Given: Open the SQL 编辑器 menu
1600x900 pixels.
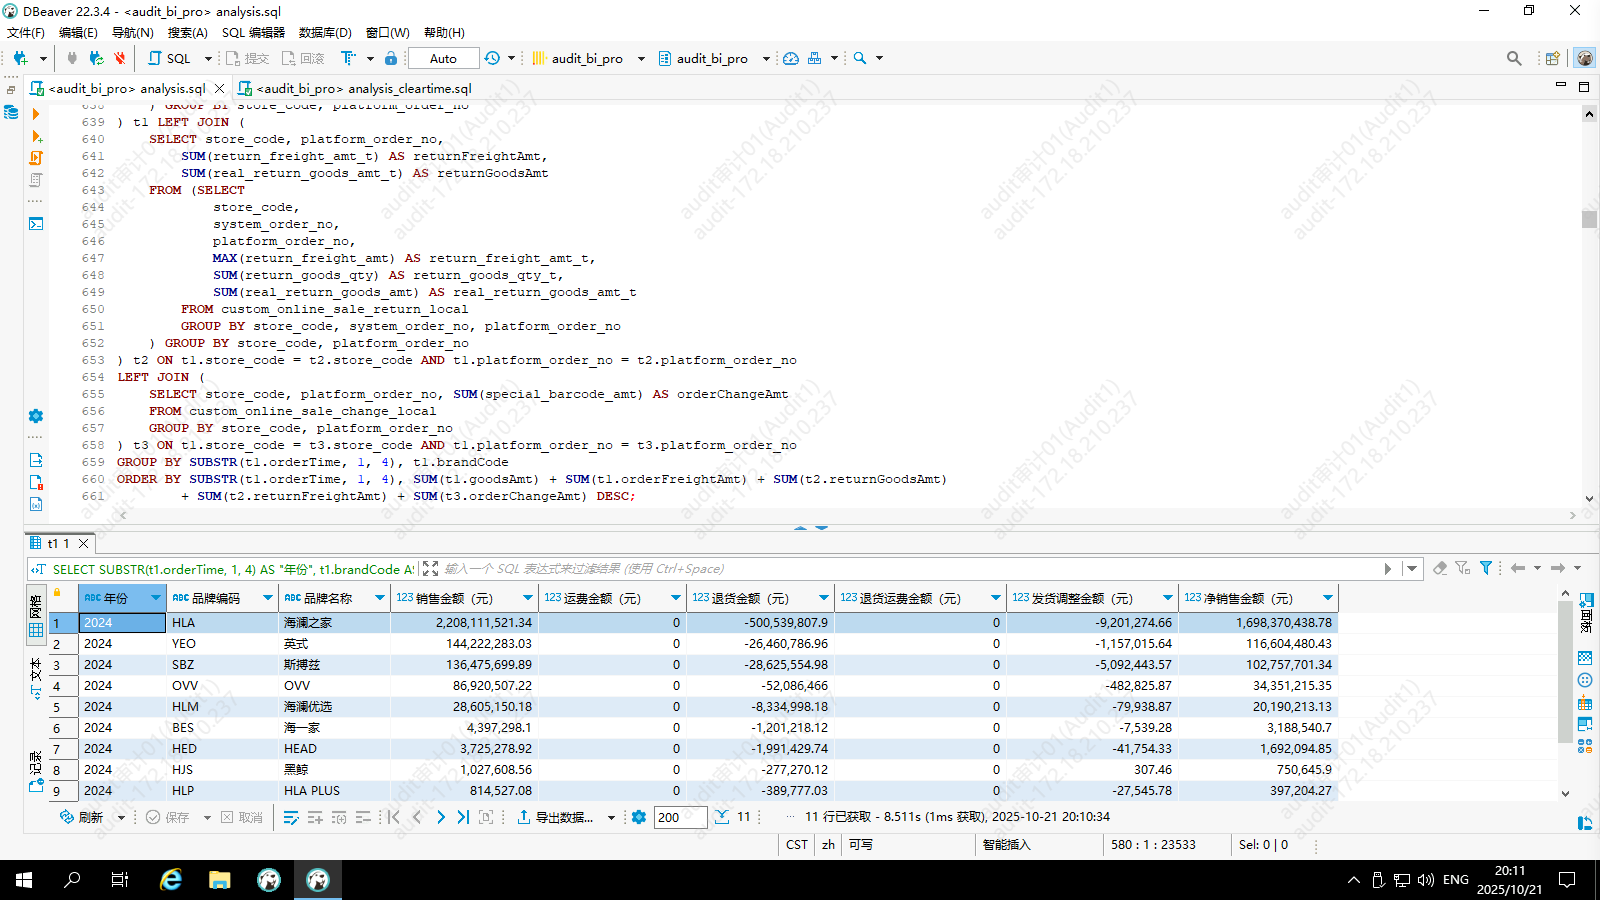Looking at the screenshot, I should click(x=253, y=32).
